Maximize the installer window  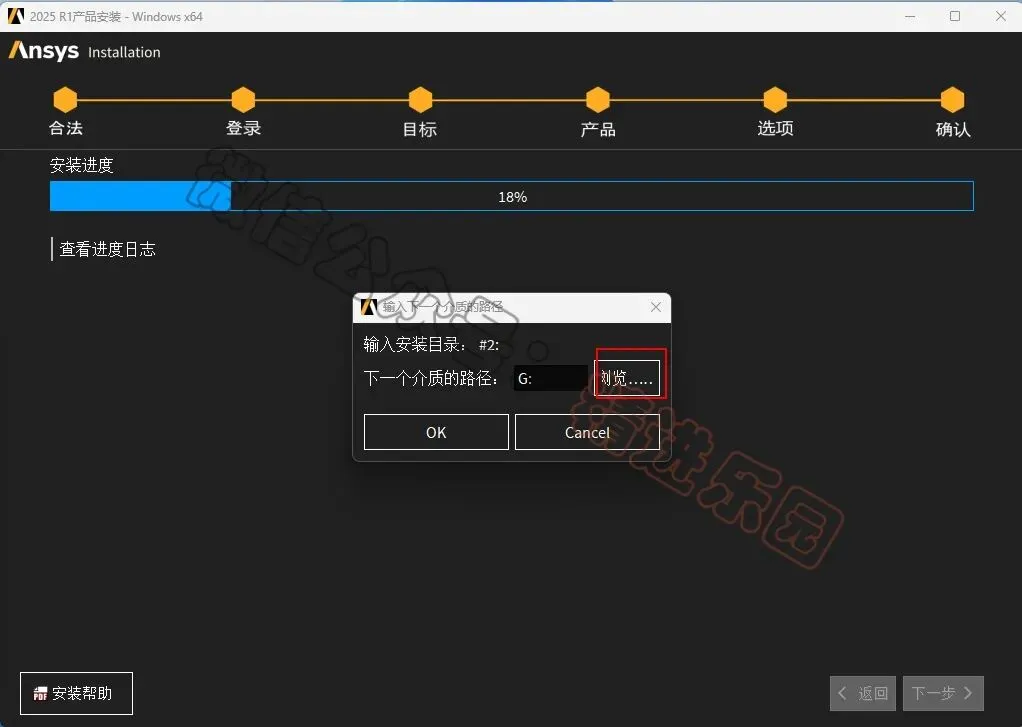click(x=955, y=16)
